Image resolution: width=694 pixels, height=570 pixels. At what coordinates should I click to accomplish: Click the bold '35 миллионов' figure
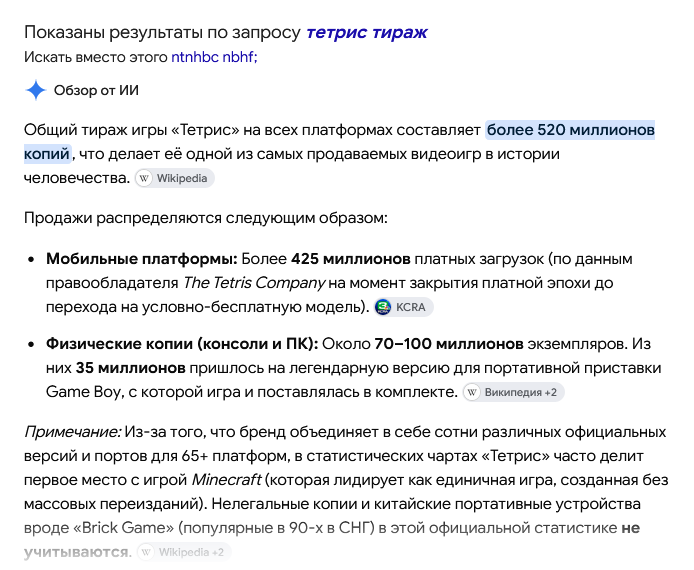[131, 368]
